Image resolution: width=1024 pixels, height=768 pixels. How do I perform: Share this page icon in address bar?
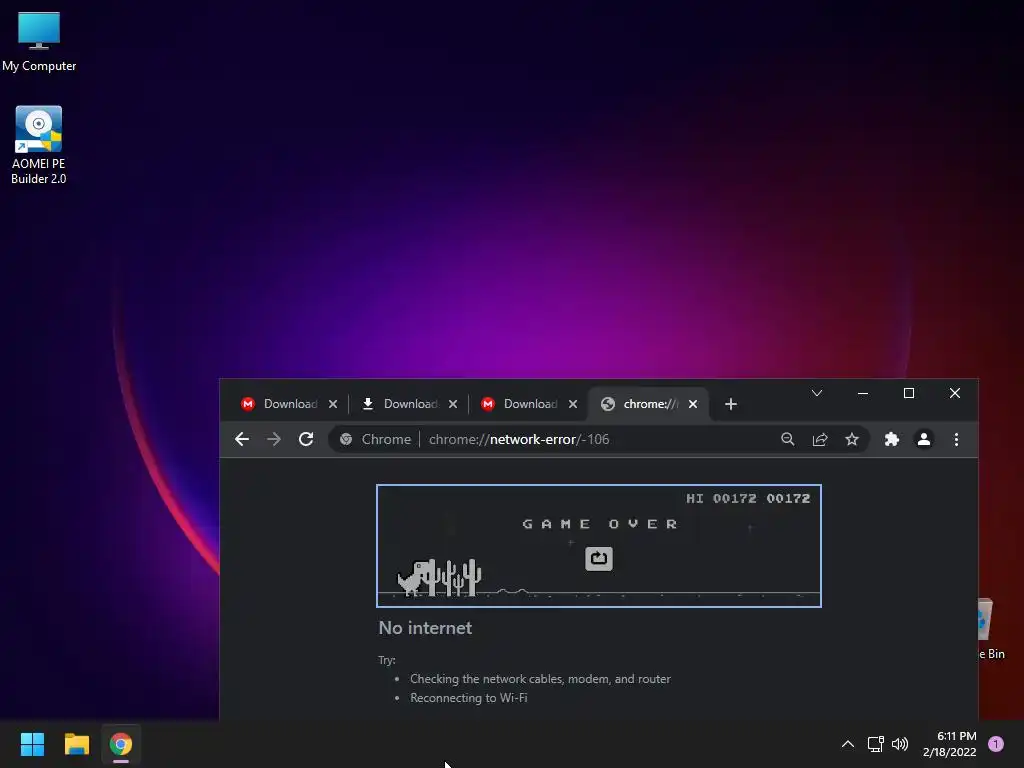[x=820, y=439]
